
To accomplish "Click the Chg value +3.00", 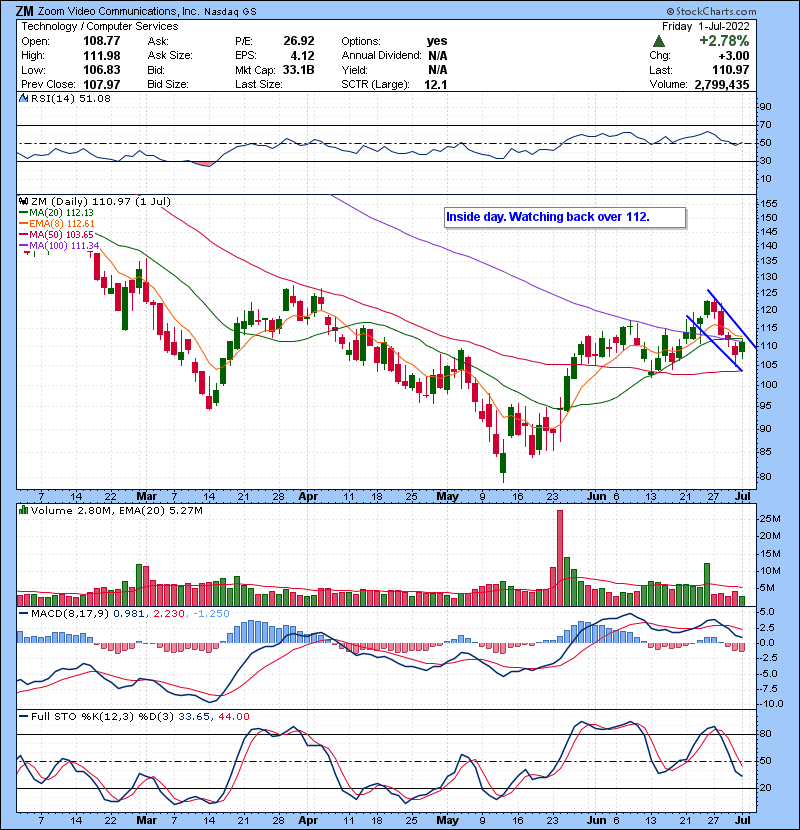I will click(733, 56).
